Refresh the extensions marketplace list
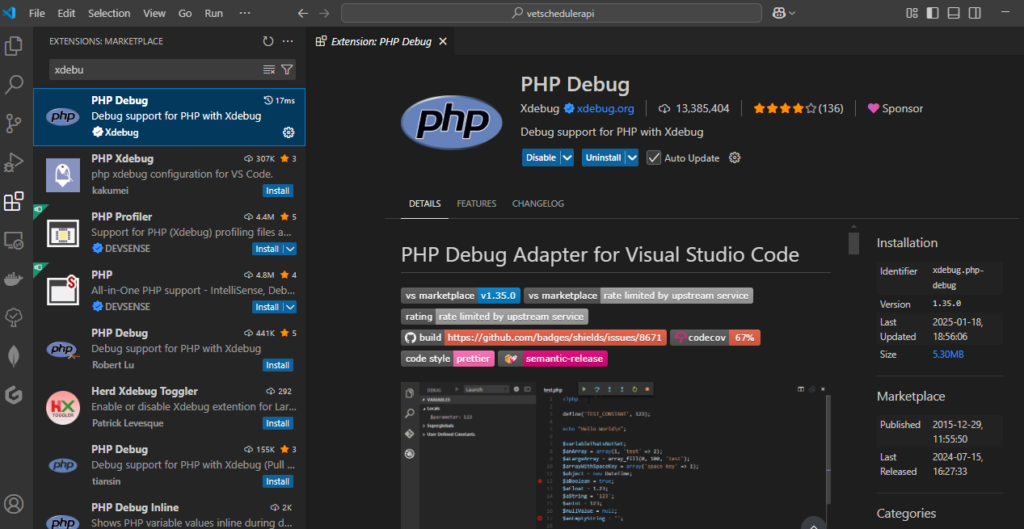The height and width of the screenshot is (529, 1024). [x=268, y=41]
